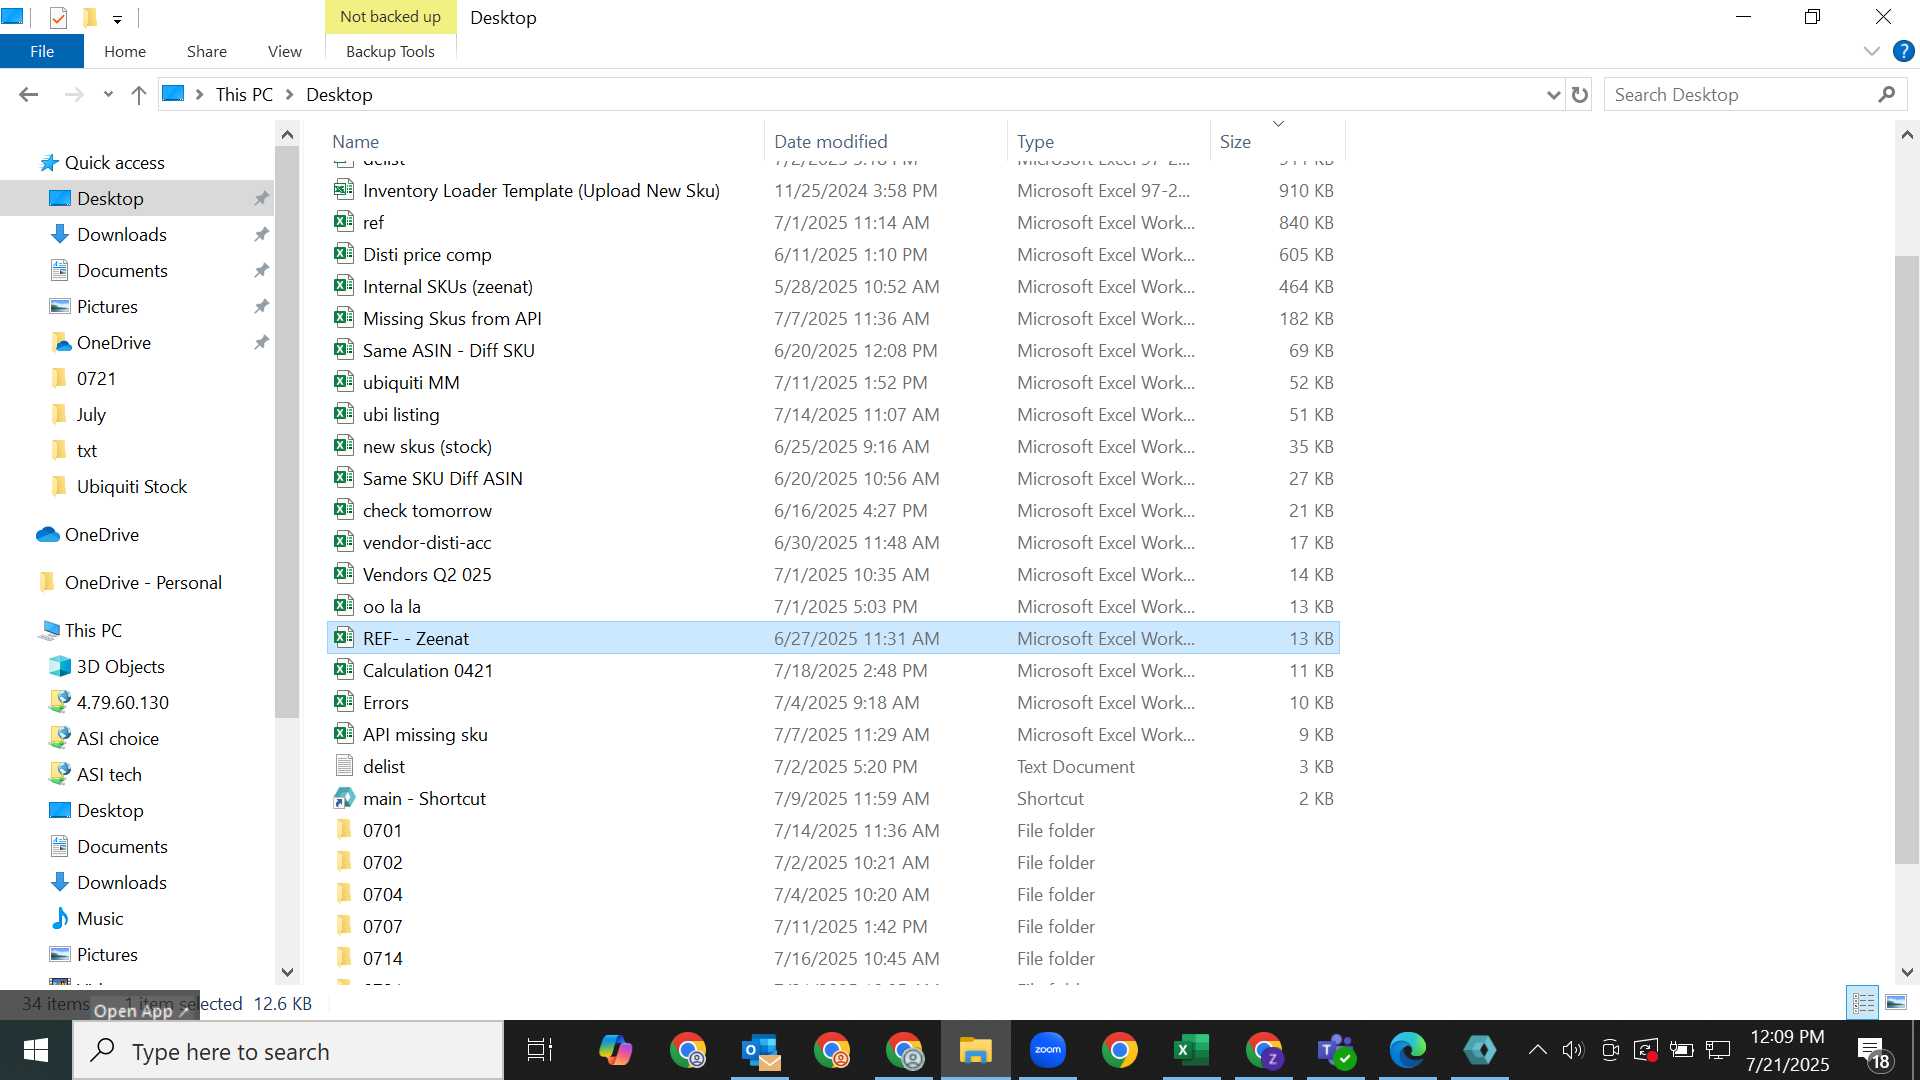Open Zoom from taskbar
Image resolution: width=1920 pixels, height=1080 pixels.
tap(1047, 1051)
